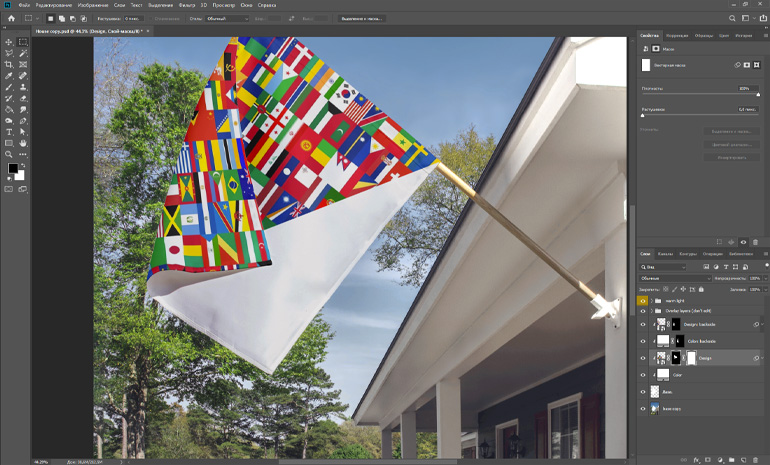Select the Path Selection tool
The image size is (770, 465).
point(23,132)
